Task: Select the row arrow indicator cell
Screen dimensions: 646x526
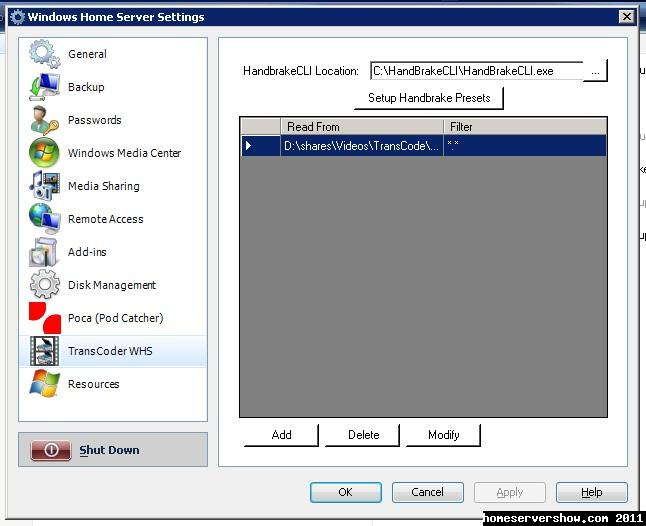Action: 261,145
